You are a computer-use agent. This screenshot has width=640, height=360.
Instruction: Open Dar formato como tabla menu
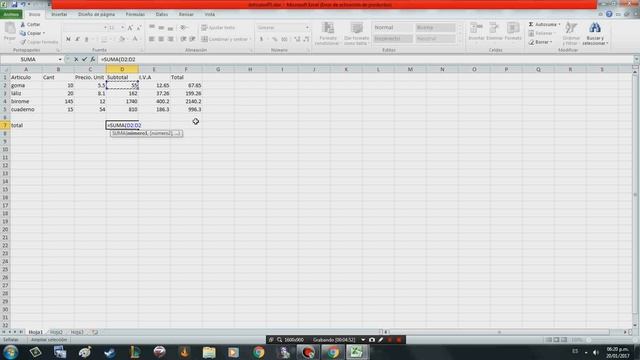click(x=356, y=33)
